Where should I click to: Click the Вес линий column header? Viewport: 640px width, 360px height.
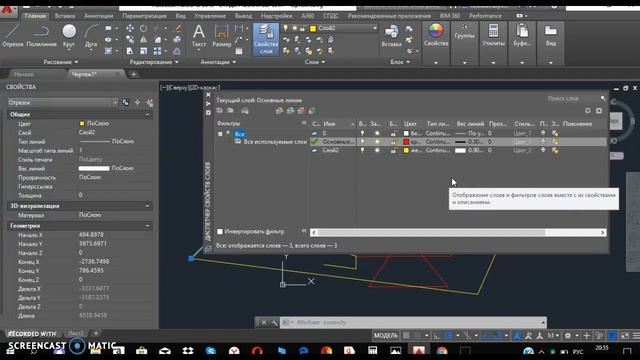(470, 124)
